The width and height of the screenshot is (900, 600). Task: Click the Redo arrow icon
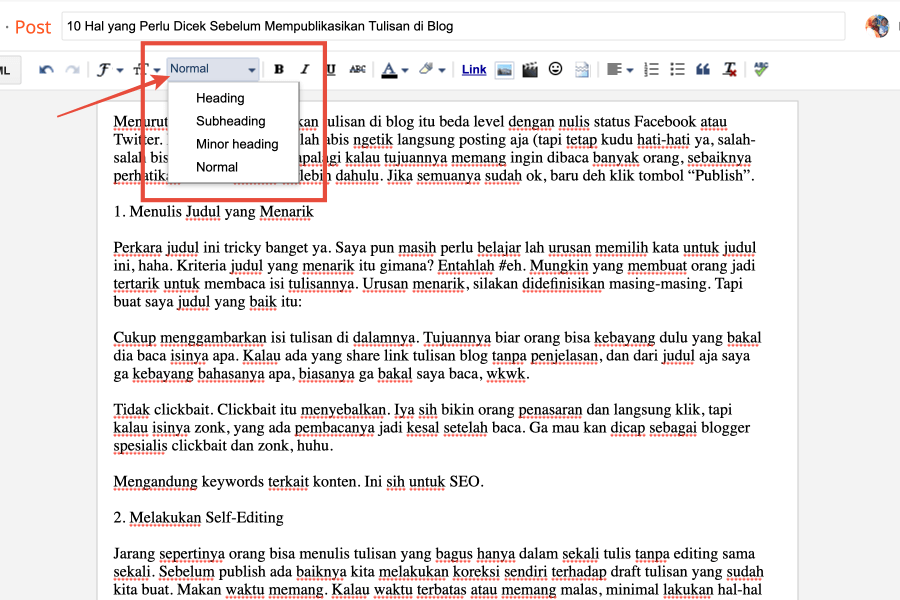[72, 69]
